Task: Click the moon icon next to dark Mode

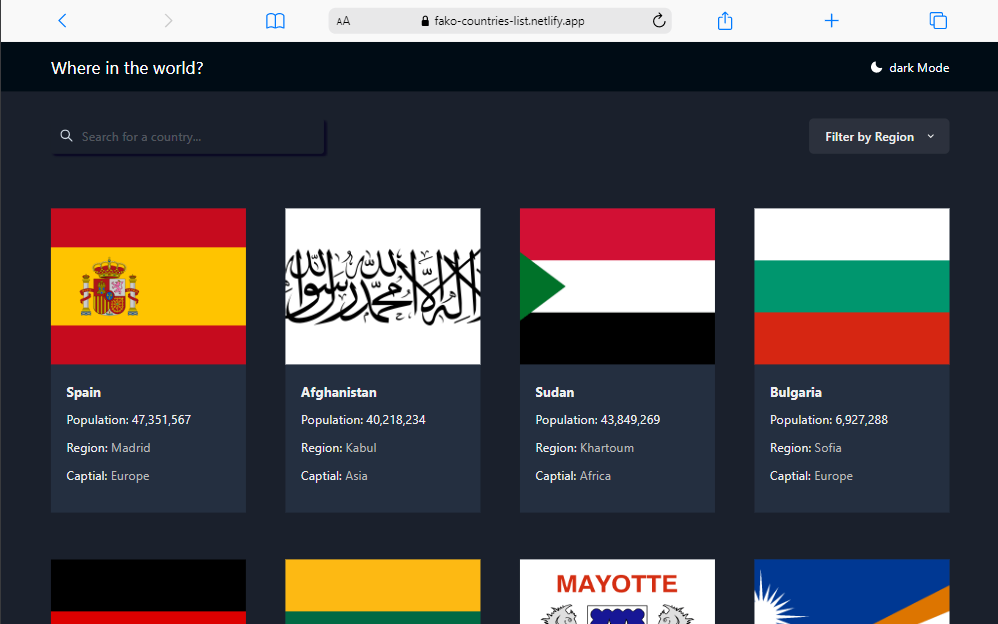Action: click(x=876, y=67)
